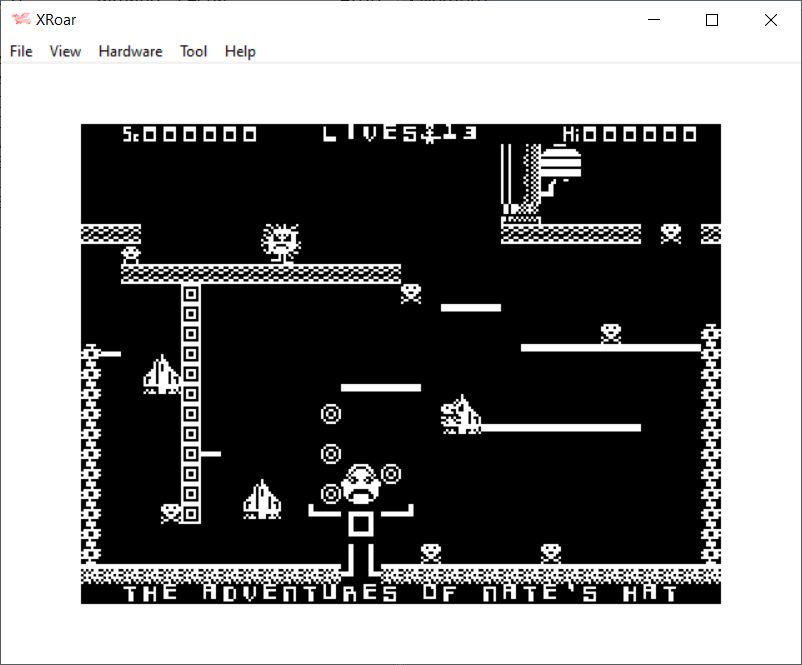The height and width of the screenshot is (665, 802).
Task: Click the game title text at bottom
Action: pyautogui.click(x=400, y=593)
